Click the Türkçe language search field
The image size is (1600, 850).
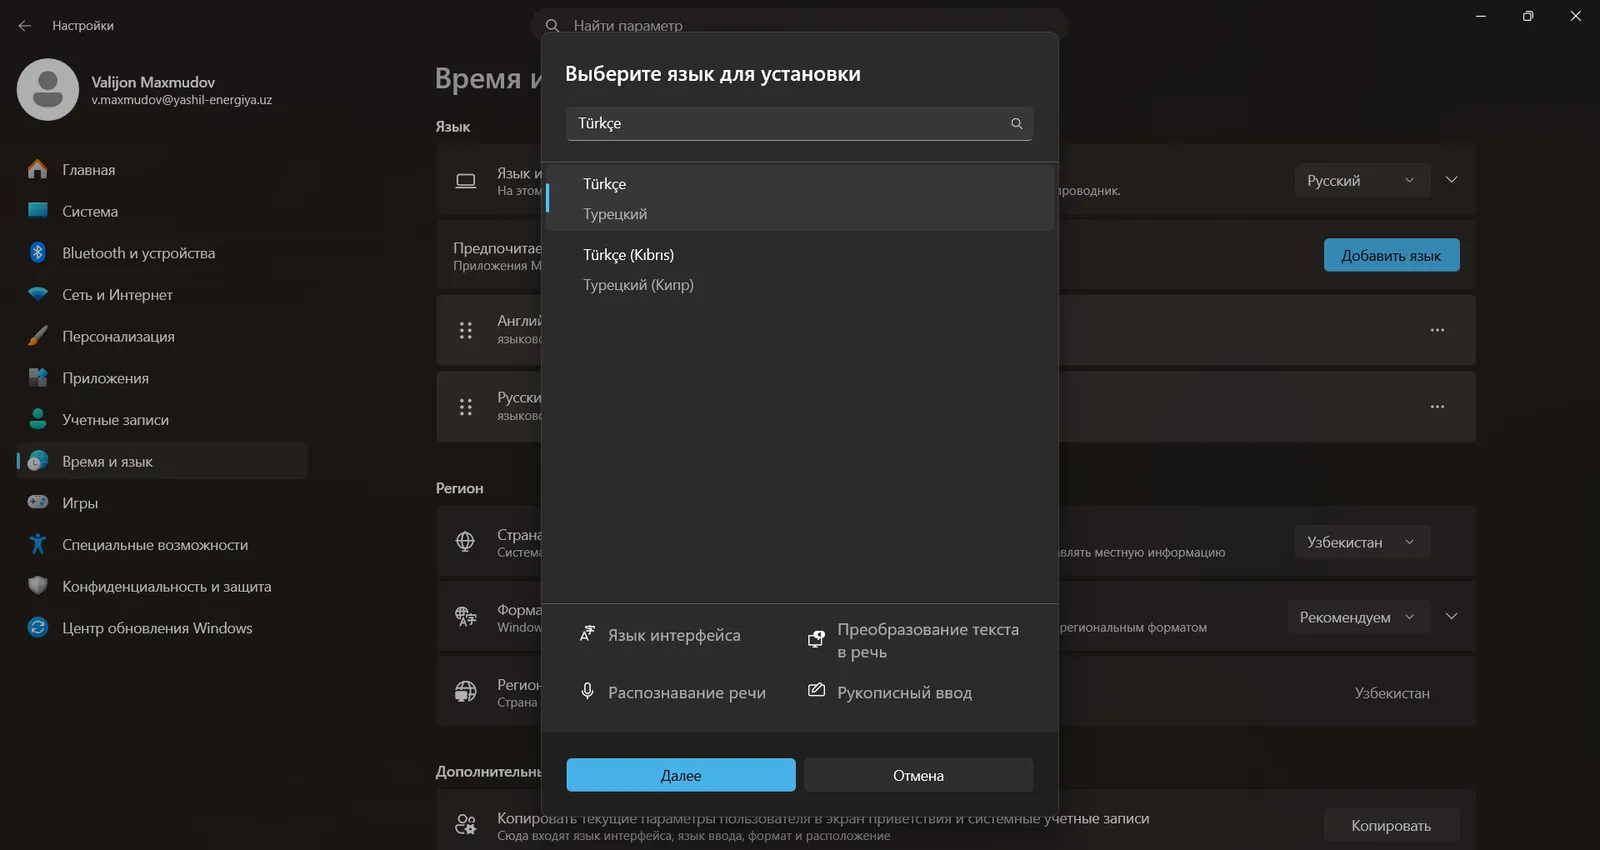[x=799, y=123]
